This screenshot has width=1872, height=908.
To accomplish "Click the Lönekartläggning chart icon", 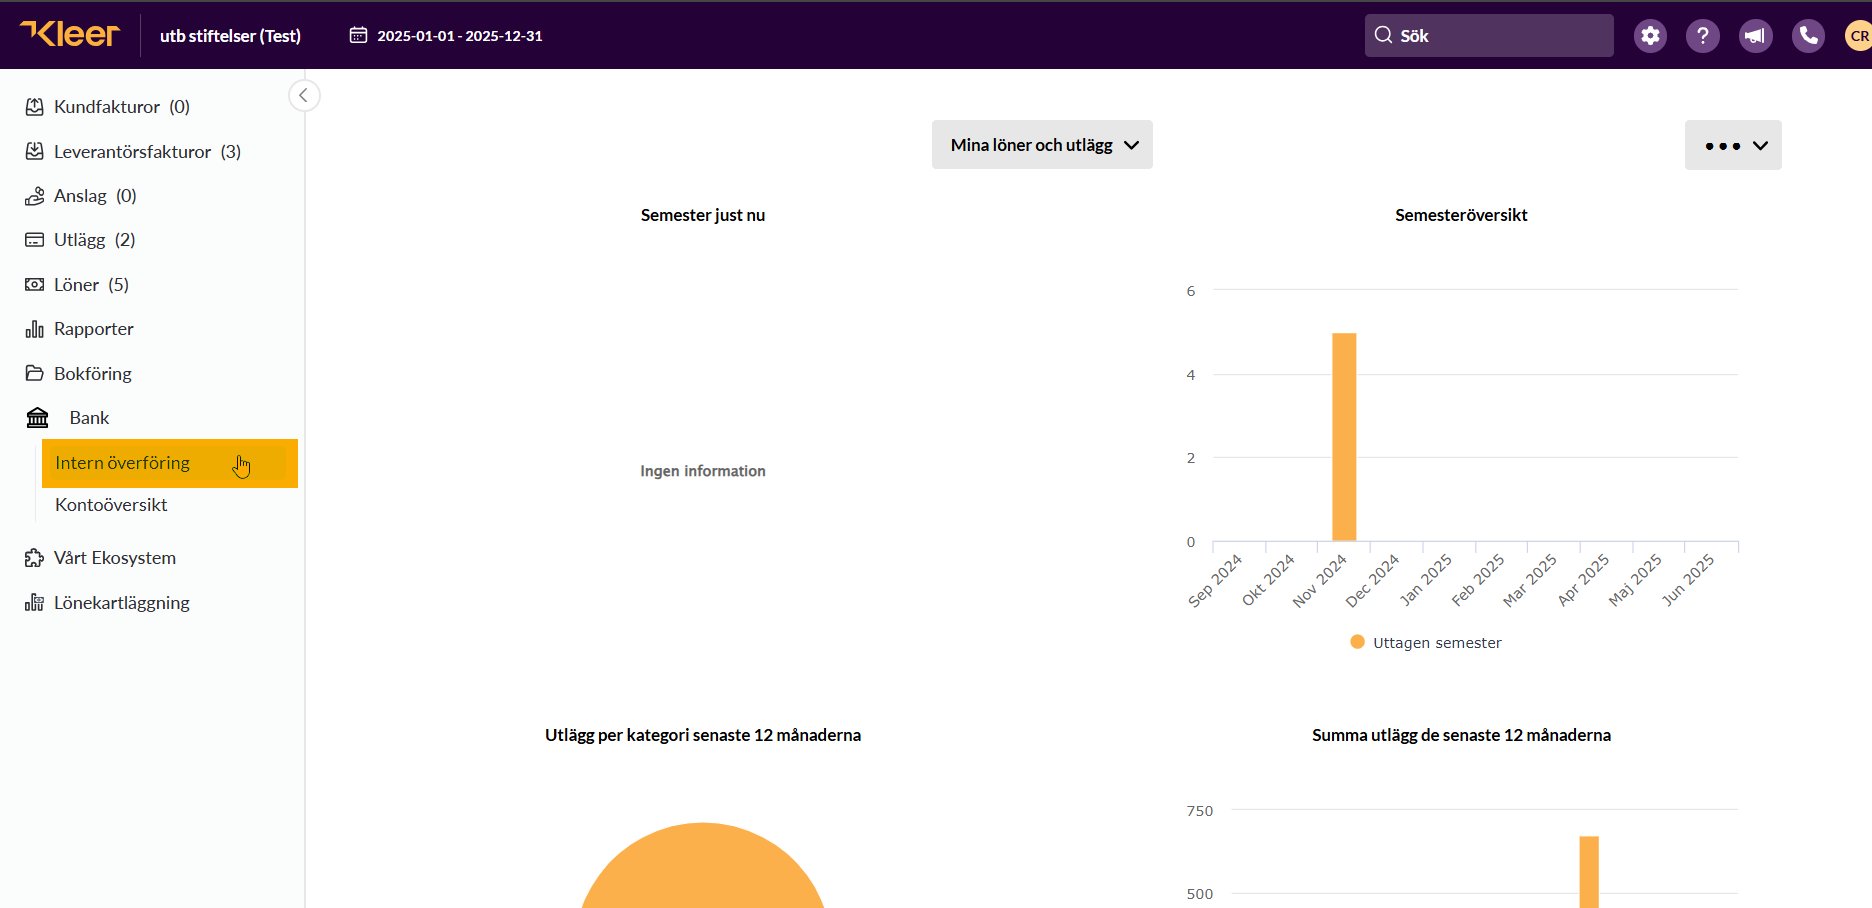I will point(34,602).
